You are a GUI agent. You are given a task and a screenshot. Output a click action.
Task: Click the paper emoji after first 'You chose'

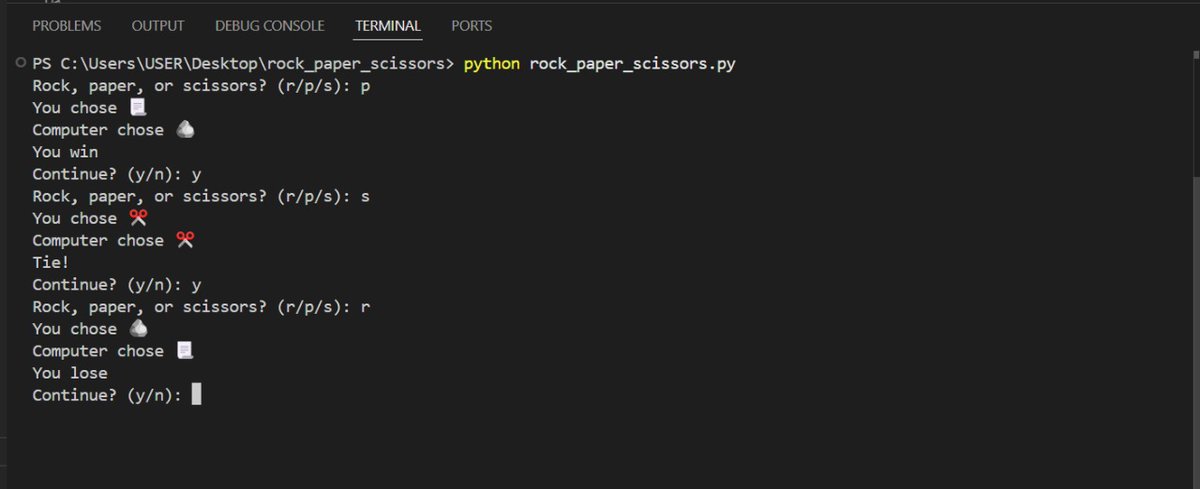pos(137,107)
